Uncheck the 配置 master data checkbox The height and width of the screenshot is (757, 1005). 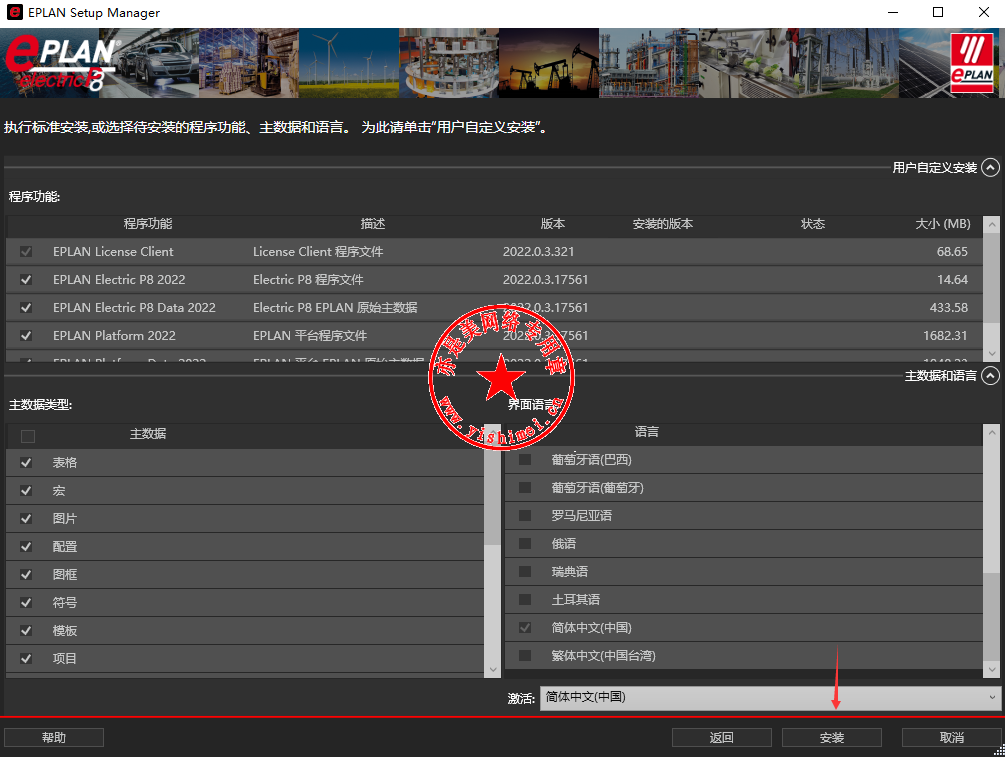26,547
